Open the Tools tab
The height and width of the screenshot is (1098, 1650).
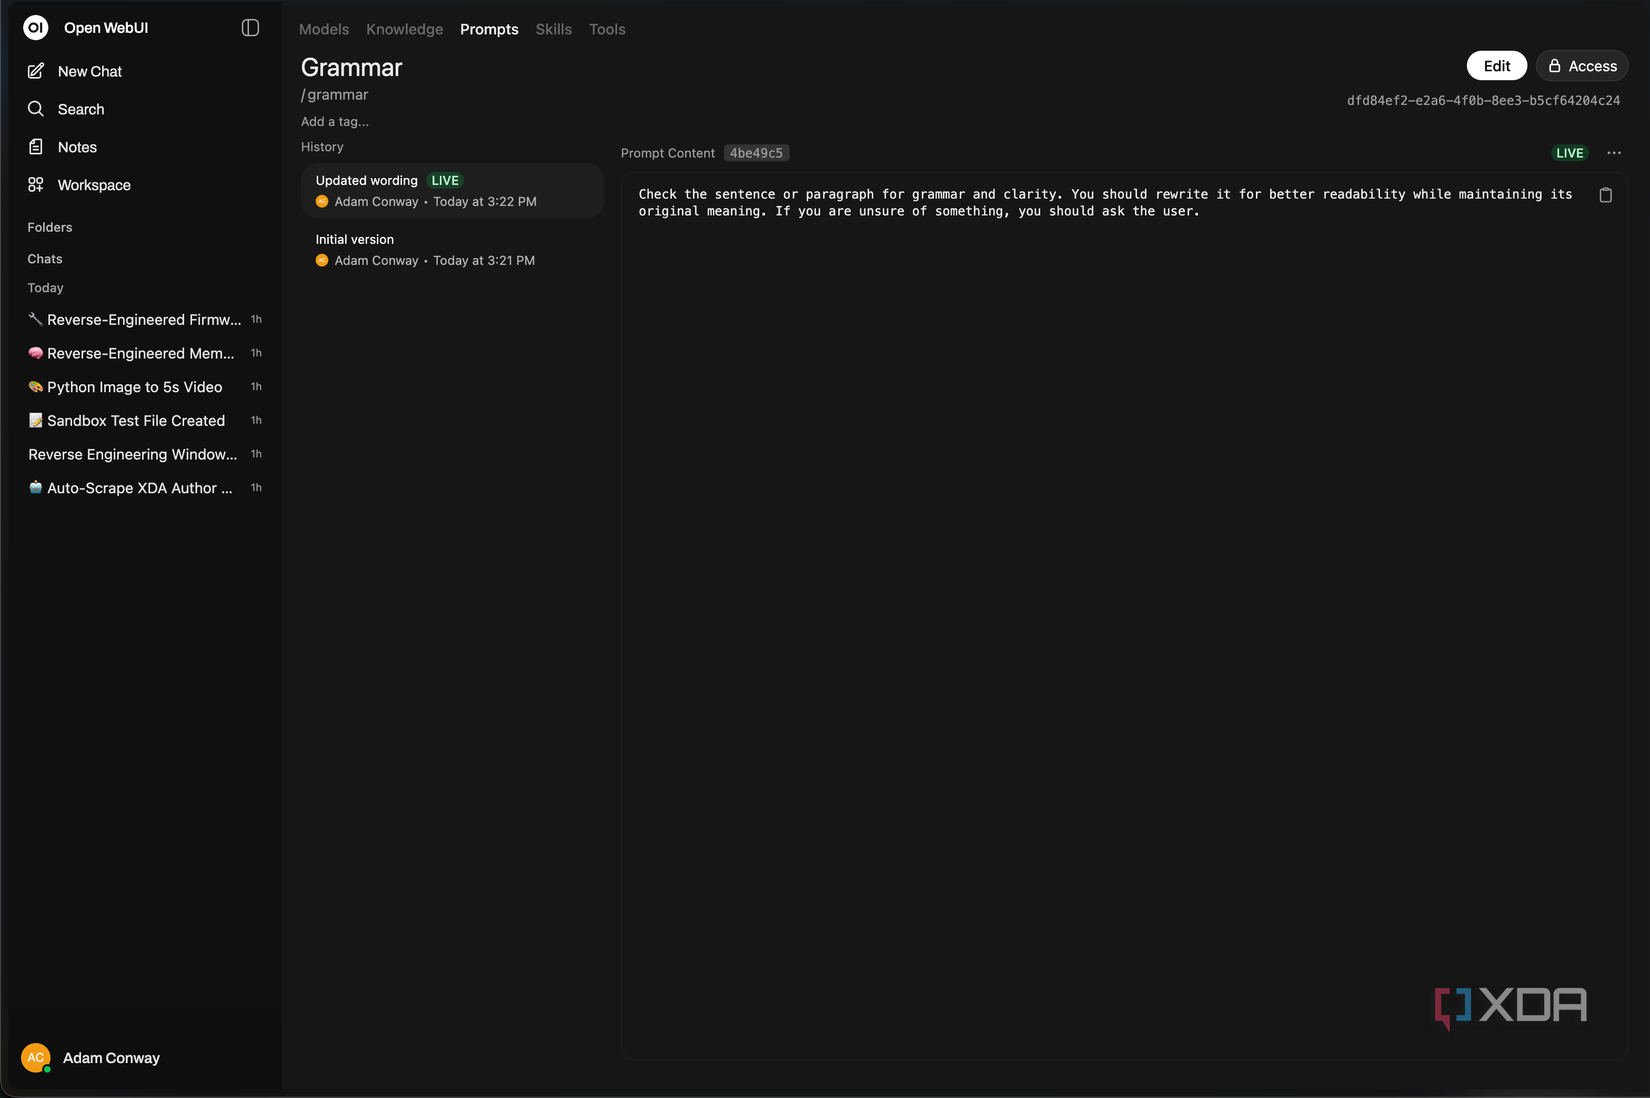click(606, 29)
